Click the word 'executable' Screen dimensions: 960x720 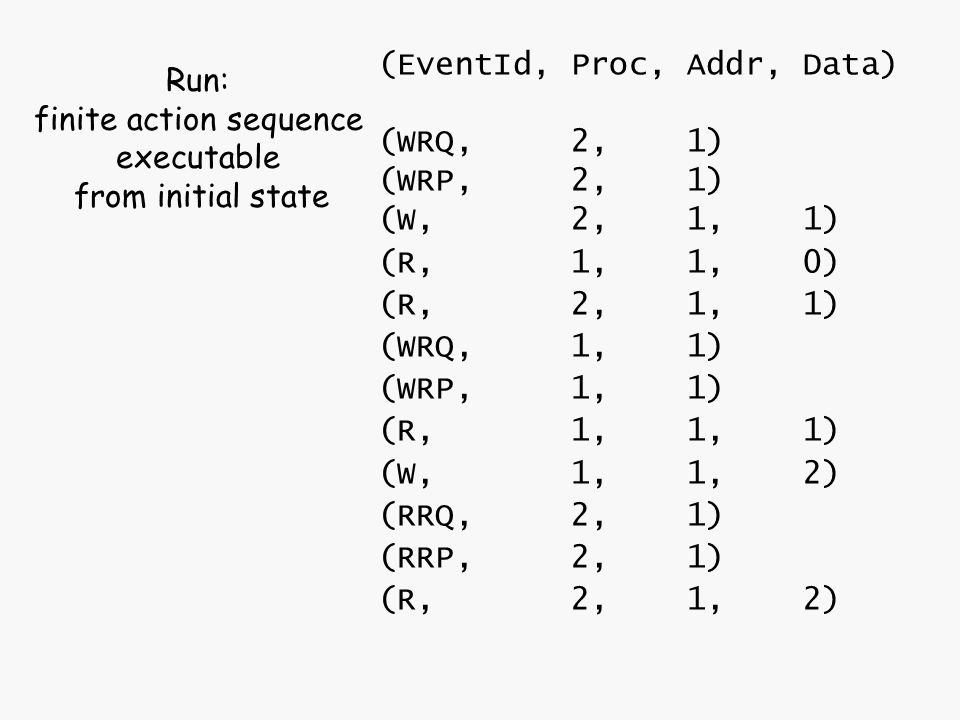point(198,157)
